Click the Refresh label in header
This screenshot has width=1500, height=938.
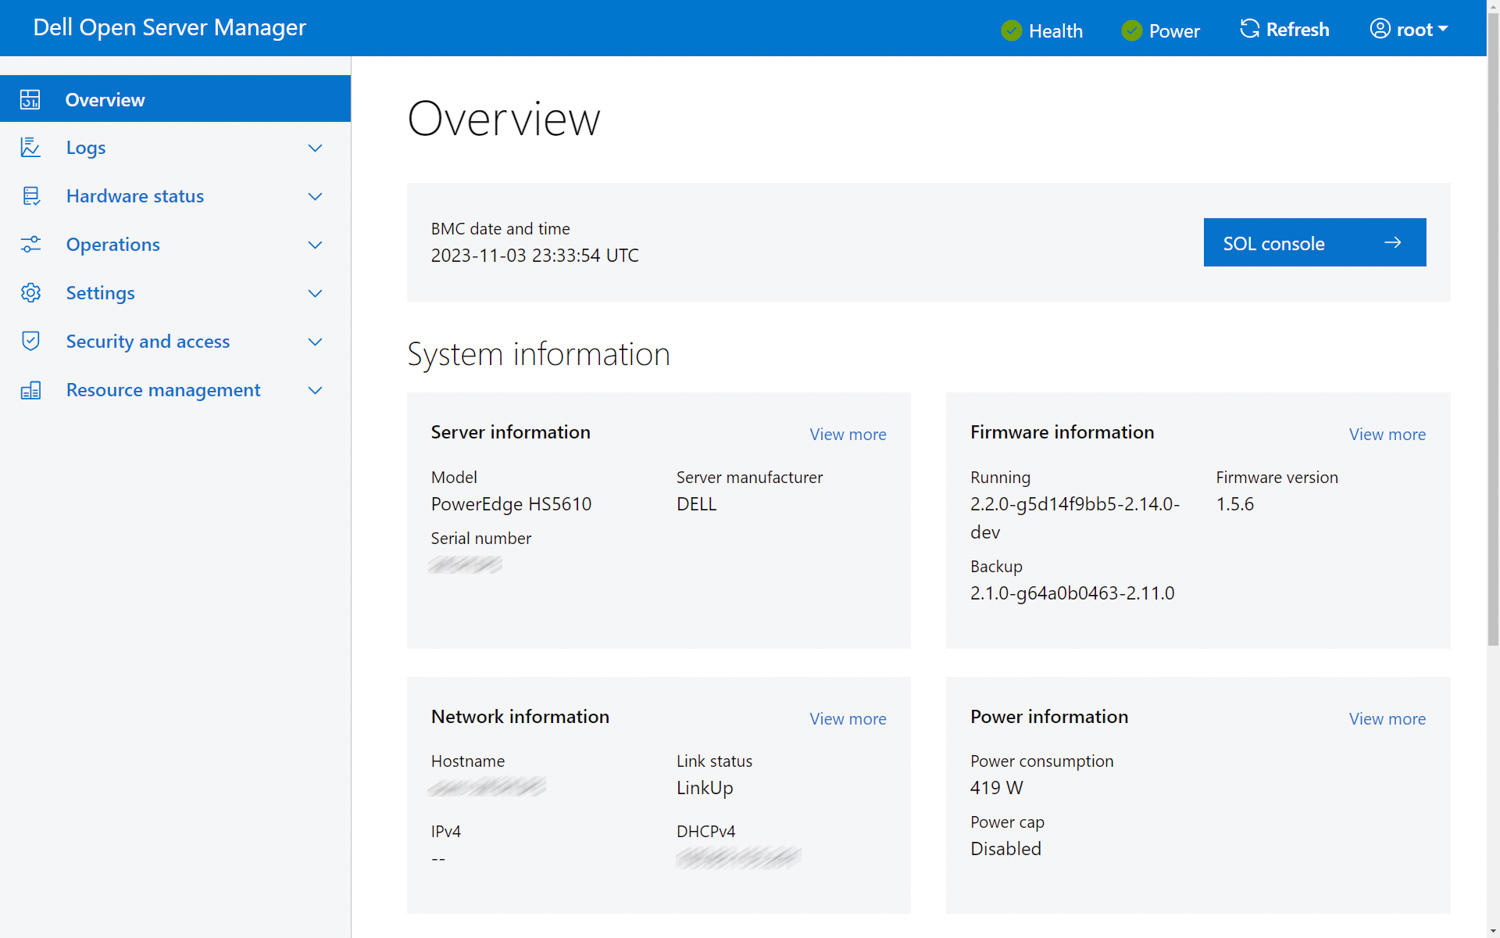tap(1297, 30)
